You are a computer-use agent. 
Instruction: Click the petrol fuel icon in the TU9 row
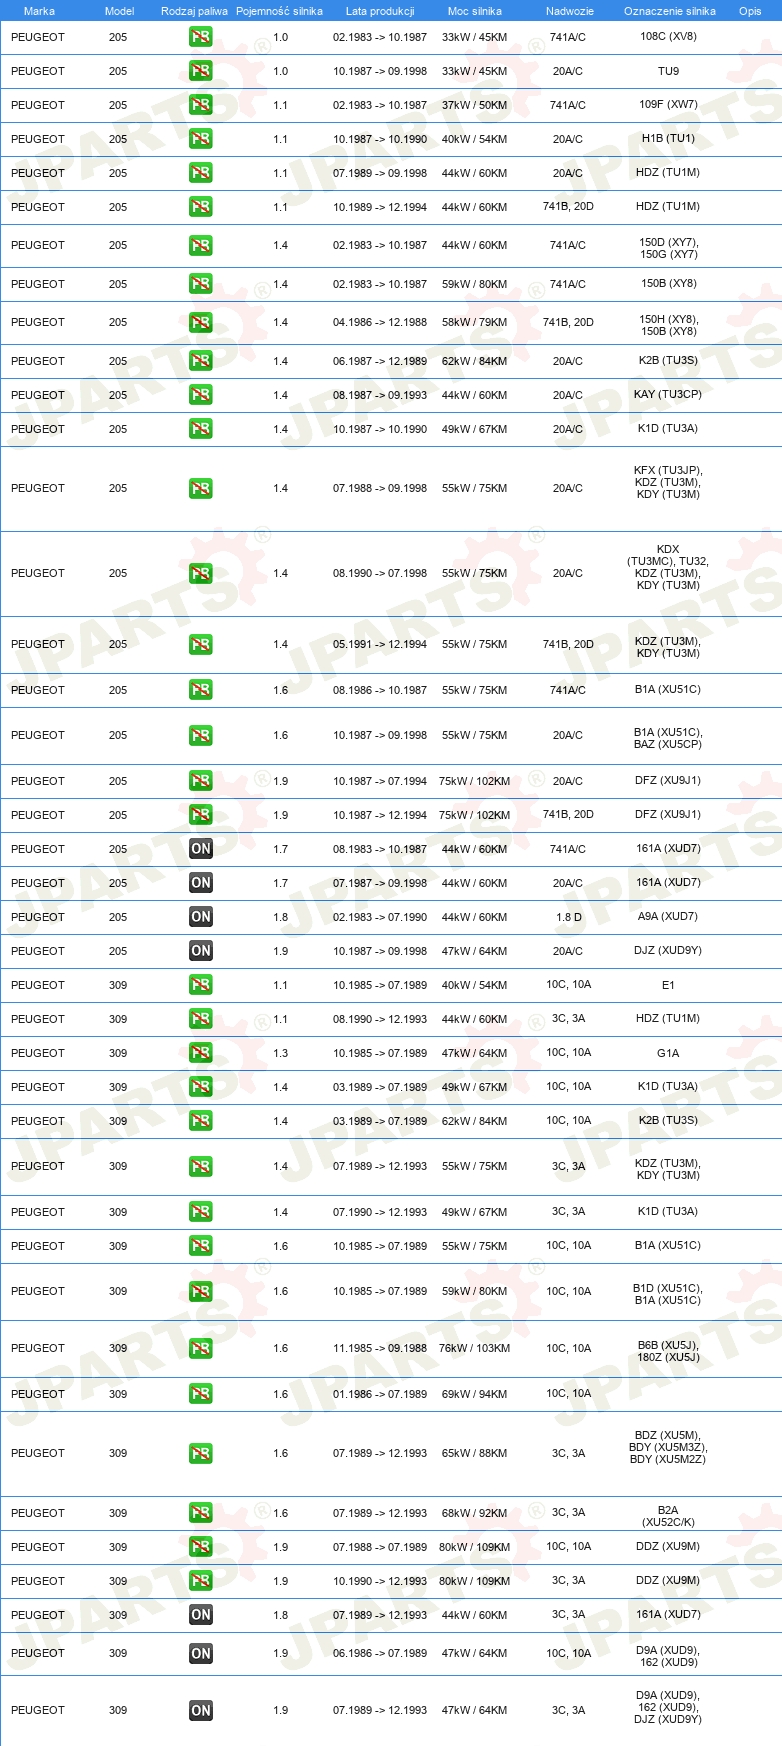tap(201, 71)
